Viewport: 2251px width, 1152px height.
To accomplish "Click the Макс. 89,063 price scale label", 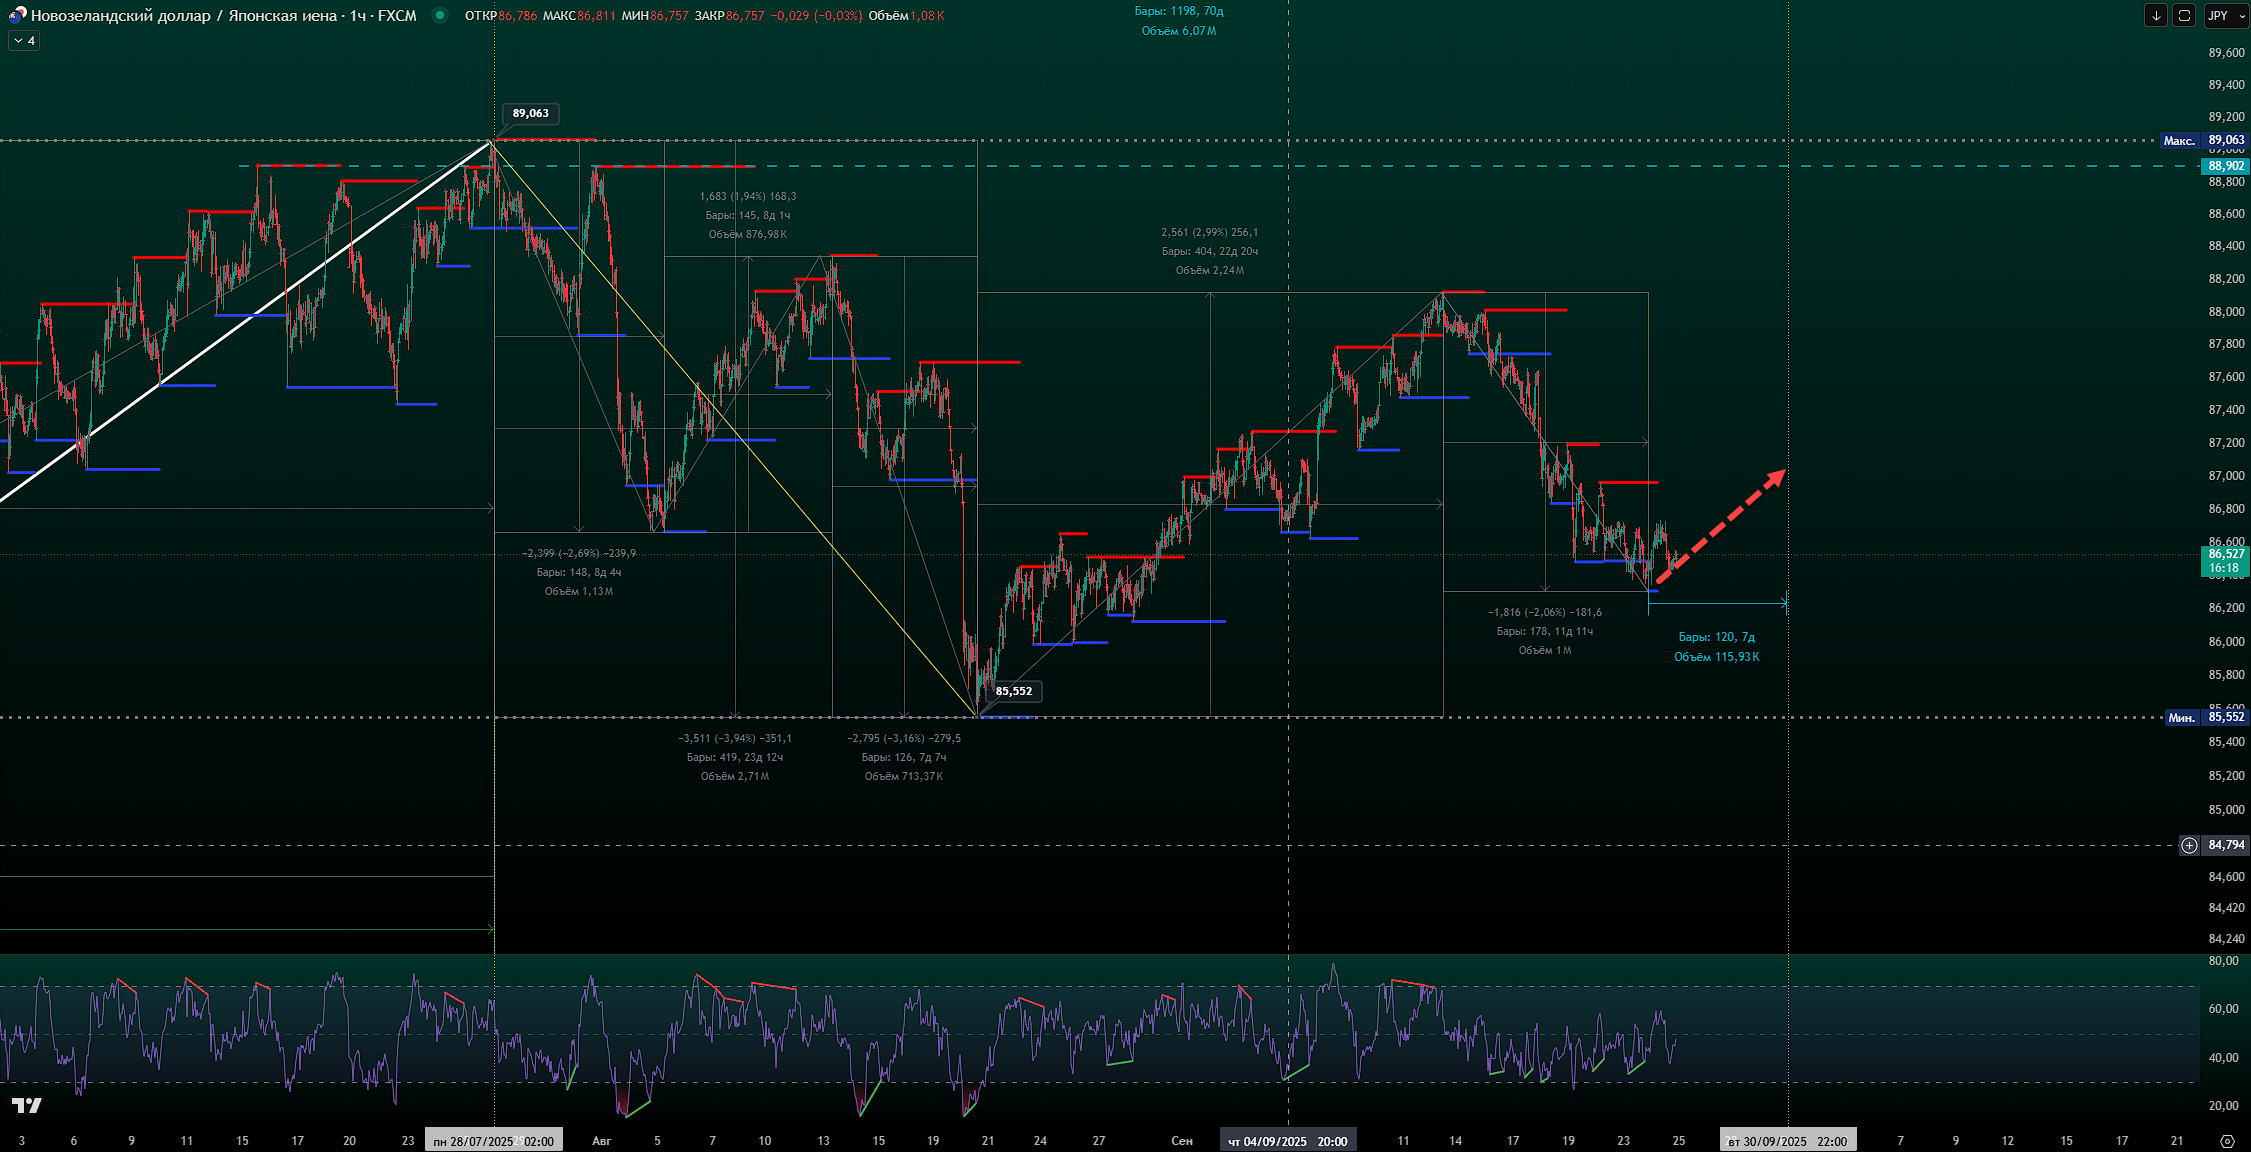I will [2204, 141].
